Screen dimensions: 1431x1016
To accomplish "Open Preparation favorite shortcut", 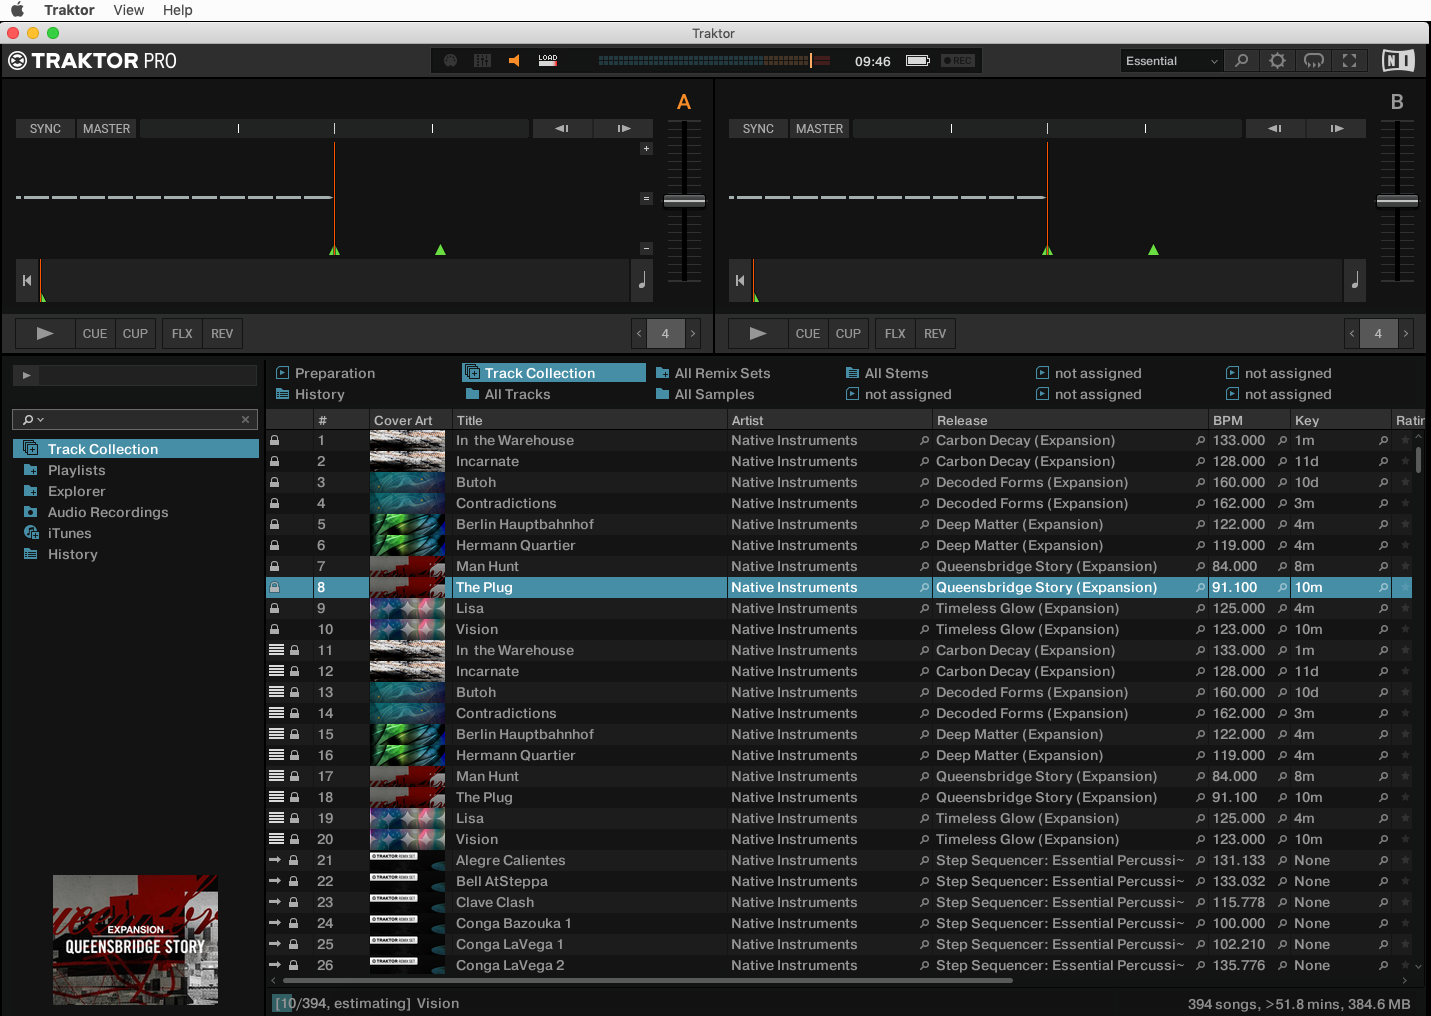I will (x=325, y=373).
